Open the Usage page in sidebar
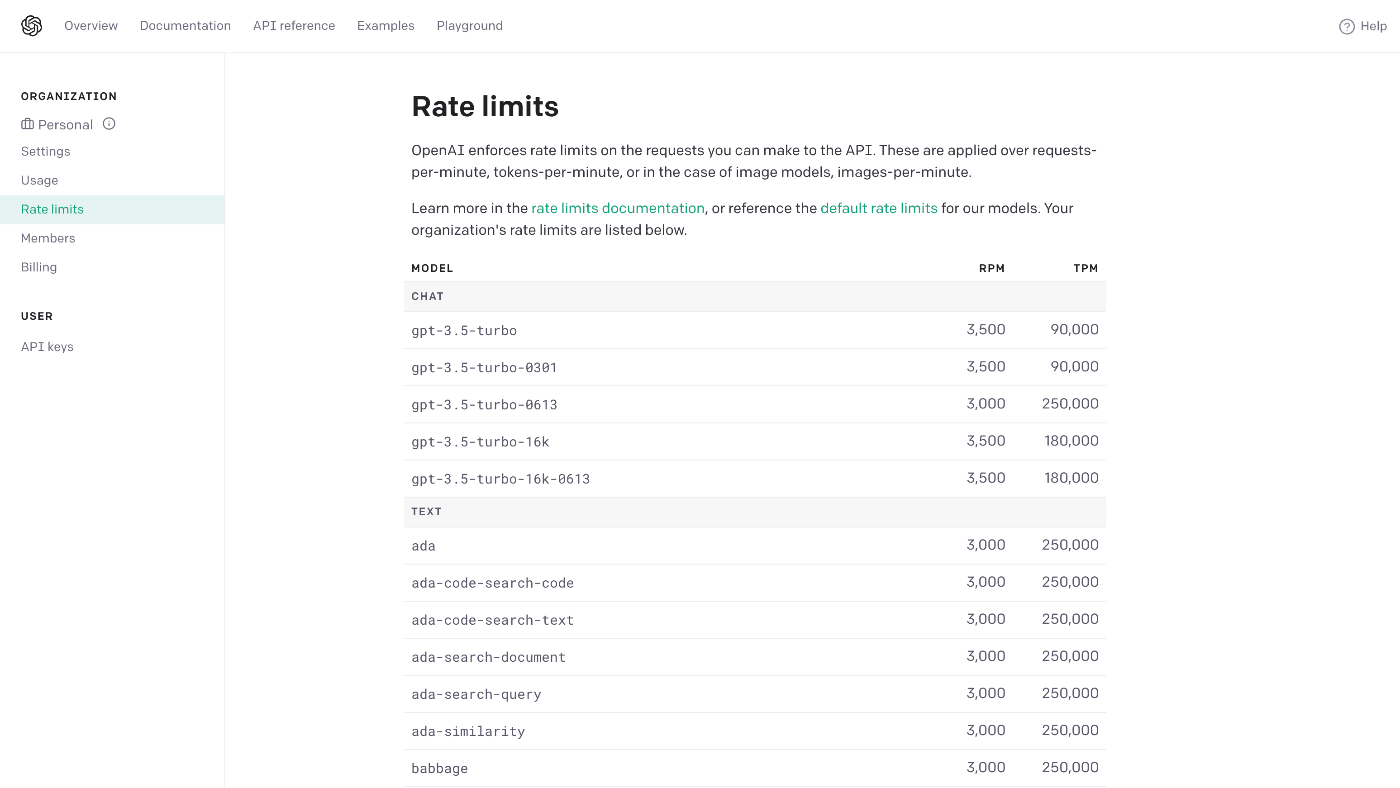The image size is (1400, 788). pyautogui.click(x=40, y=181)
